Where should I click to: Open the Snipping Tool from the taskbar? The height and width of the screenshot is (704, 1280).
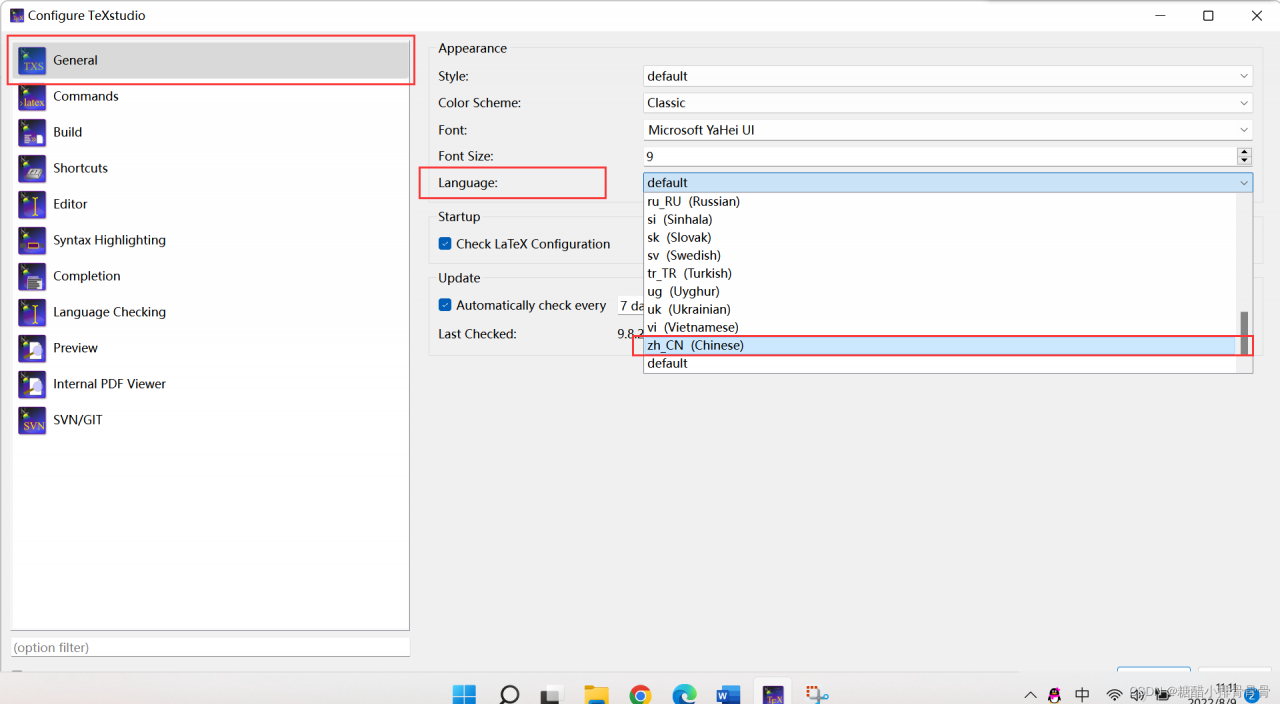(x=817, y=694)
